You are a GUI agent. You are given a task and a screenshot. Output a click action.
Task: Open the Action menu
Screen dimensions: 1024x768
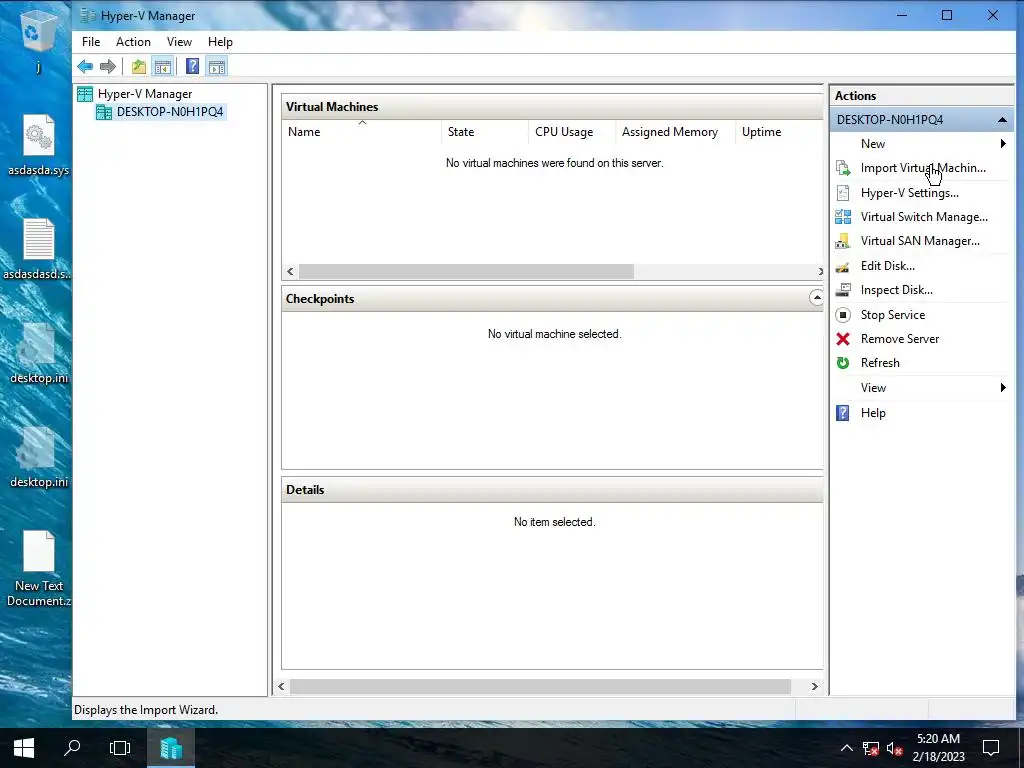[133, 42]
